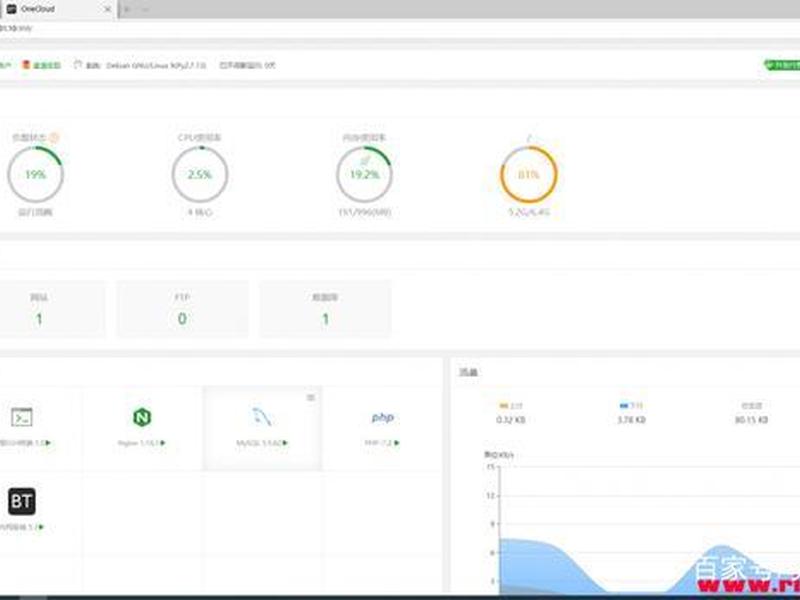This screenshot has width=800, height=600.
Task: Click the Nginx 1.16.1 version label
Action: pos(139,443)
